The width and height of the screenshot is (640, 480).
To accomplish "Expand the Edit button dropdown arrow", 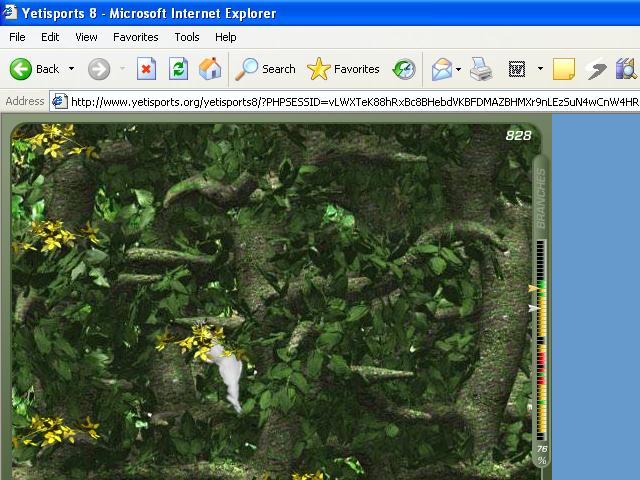I will pyautogui.click(x=540, y=69).
